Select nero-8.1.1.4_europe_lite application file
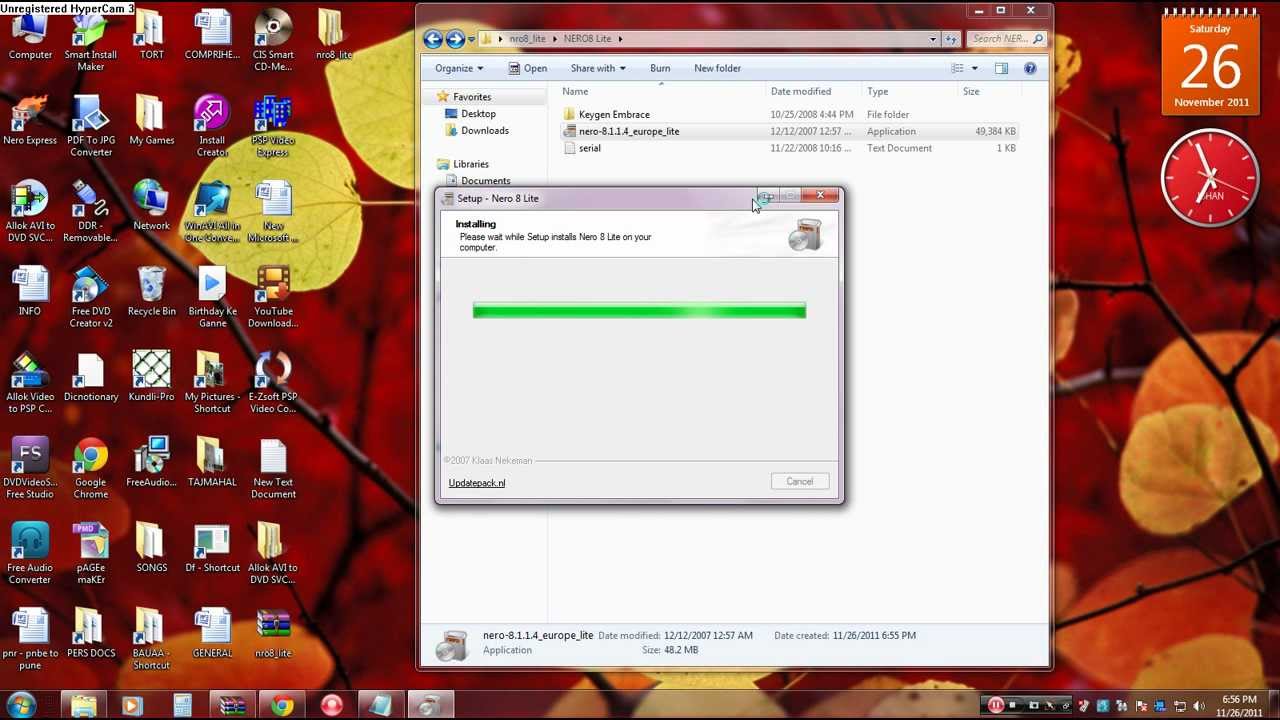 (628, 131)
